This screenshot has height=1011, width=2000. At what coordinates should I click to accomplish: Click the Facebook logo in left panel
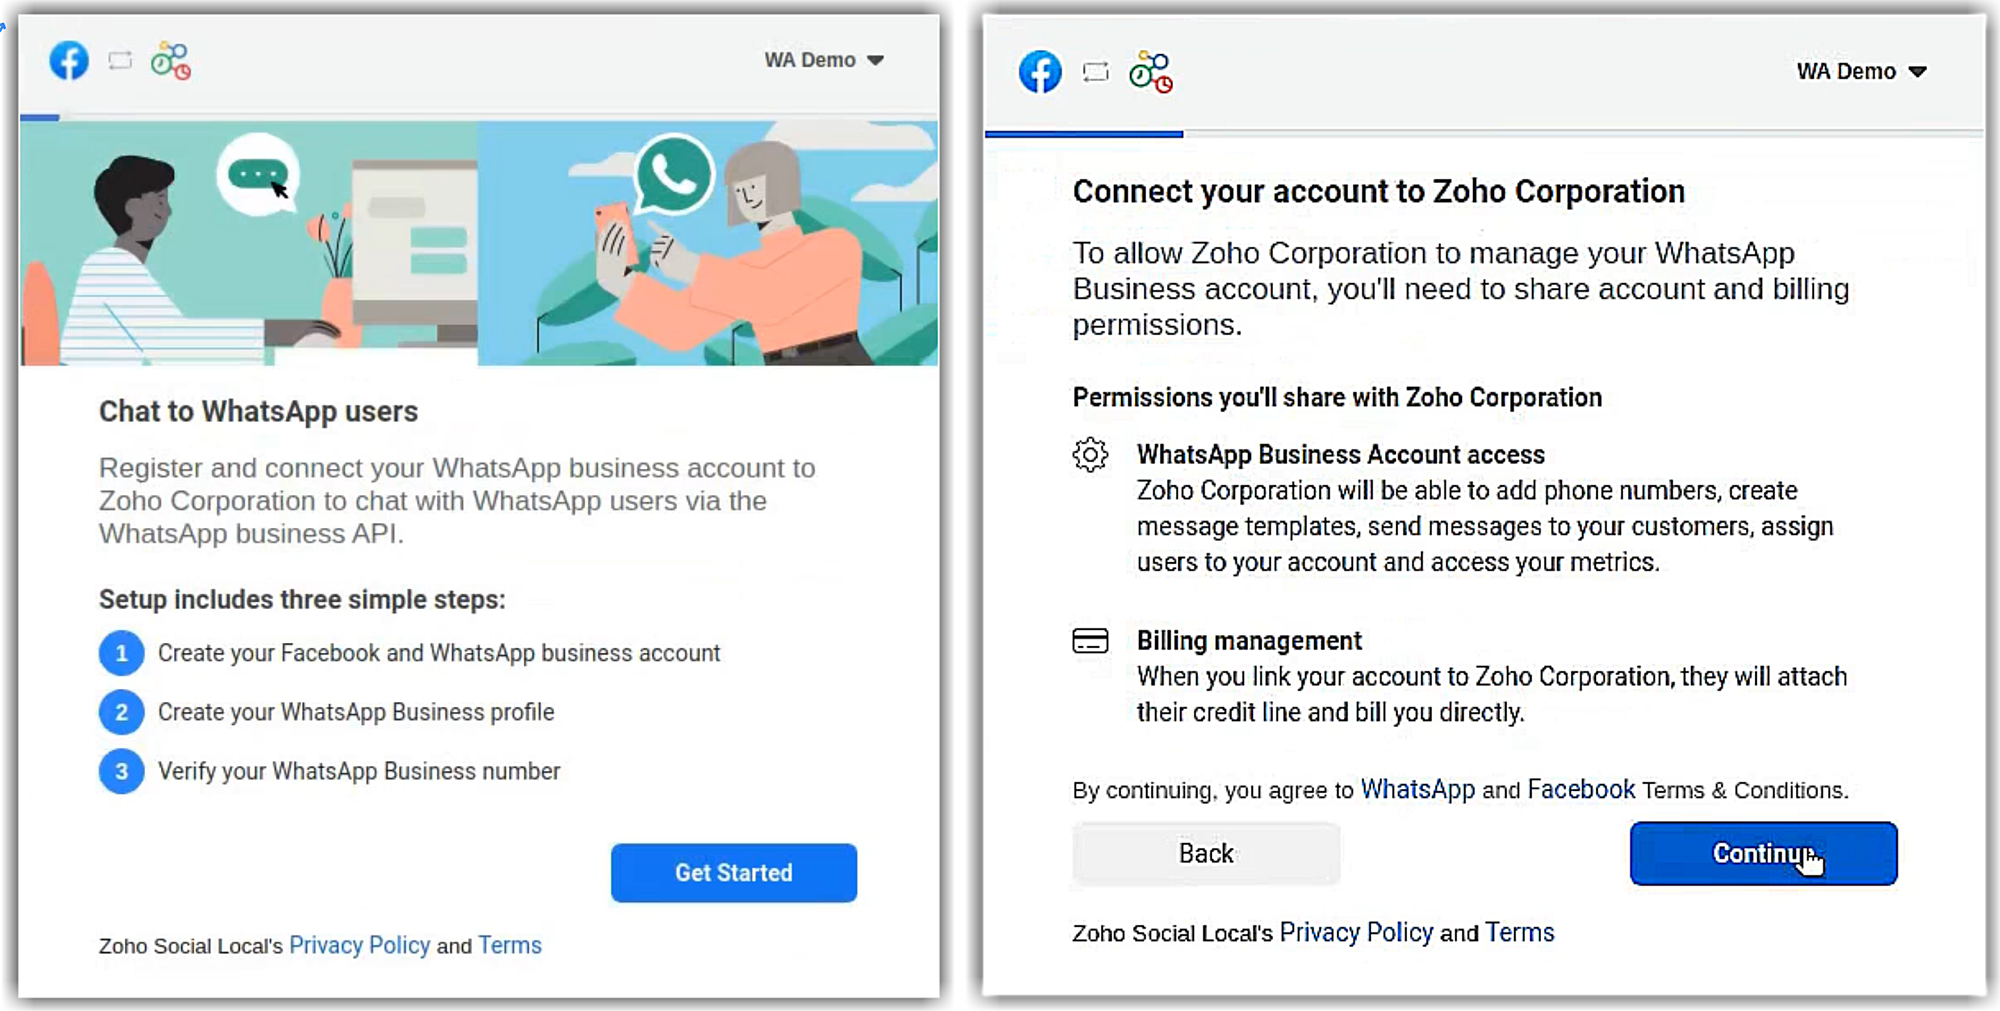point(69,61)
